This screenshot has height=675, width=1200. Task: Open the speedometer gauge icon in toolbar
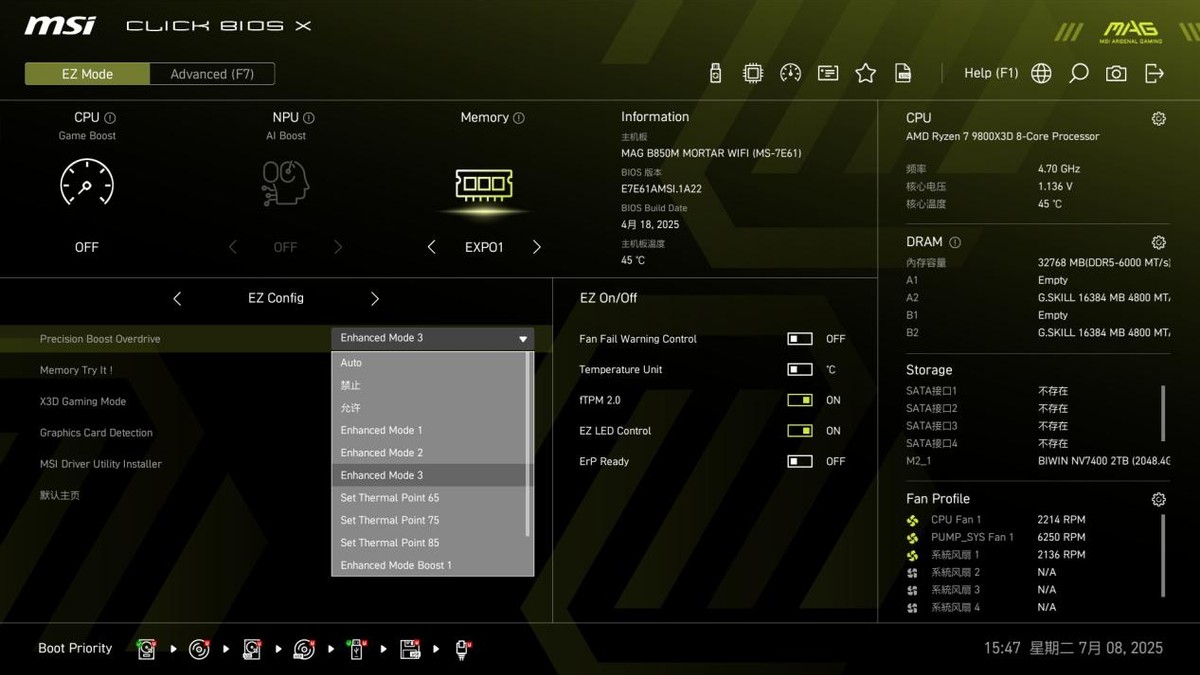pos(790,73)
